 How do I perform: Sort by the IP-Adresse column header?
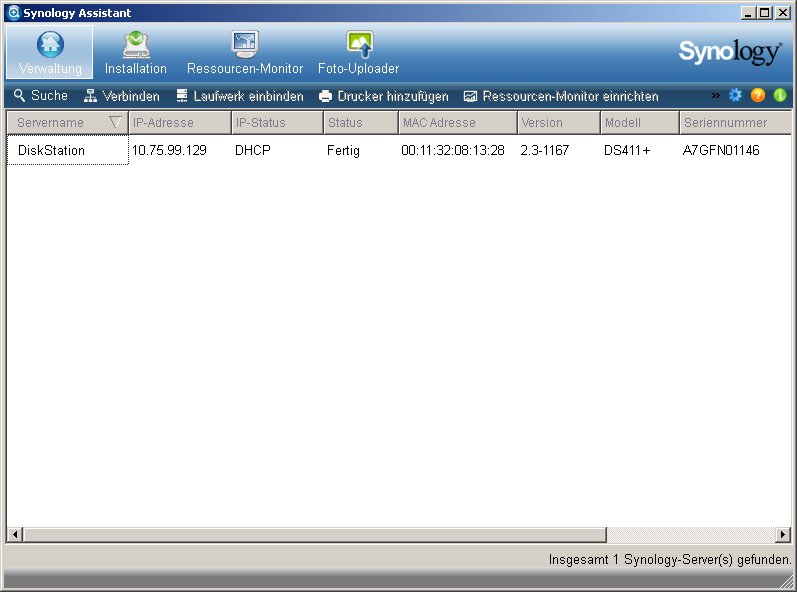point(180,122)
